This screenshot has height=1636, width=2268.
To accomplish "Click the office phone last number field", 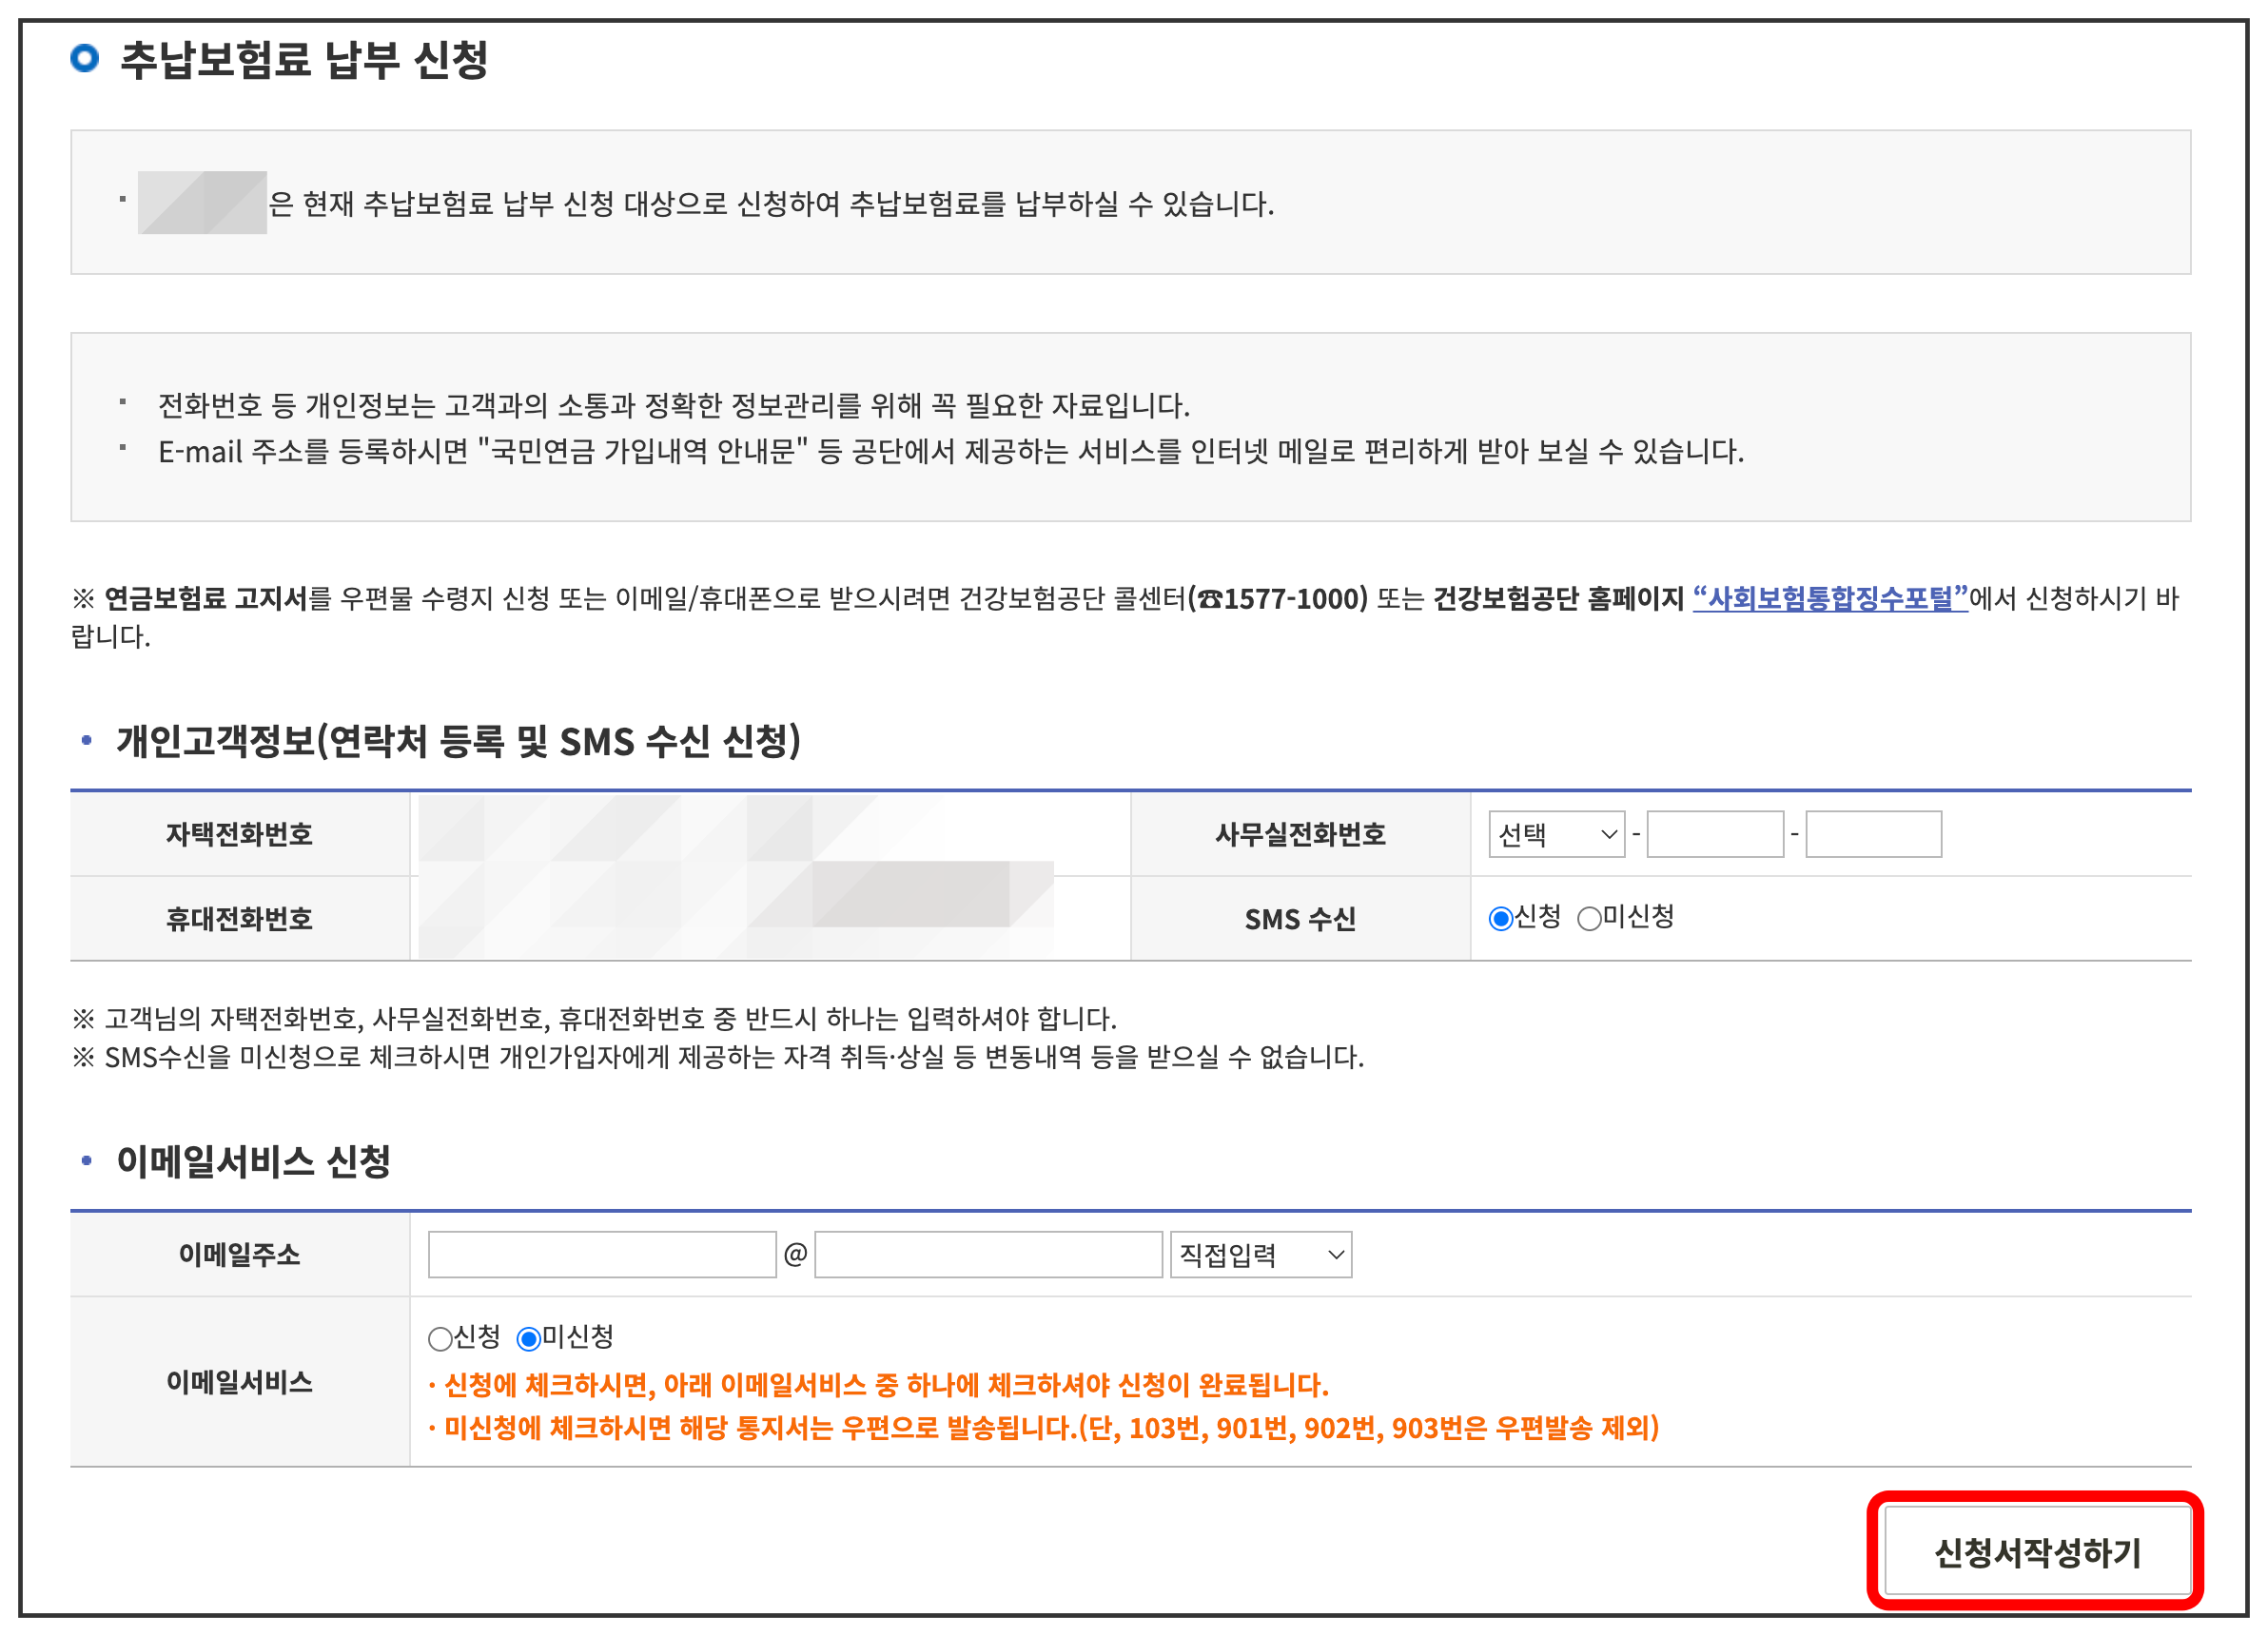I will pyautogui.click(x=1873, y=834).
